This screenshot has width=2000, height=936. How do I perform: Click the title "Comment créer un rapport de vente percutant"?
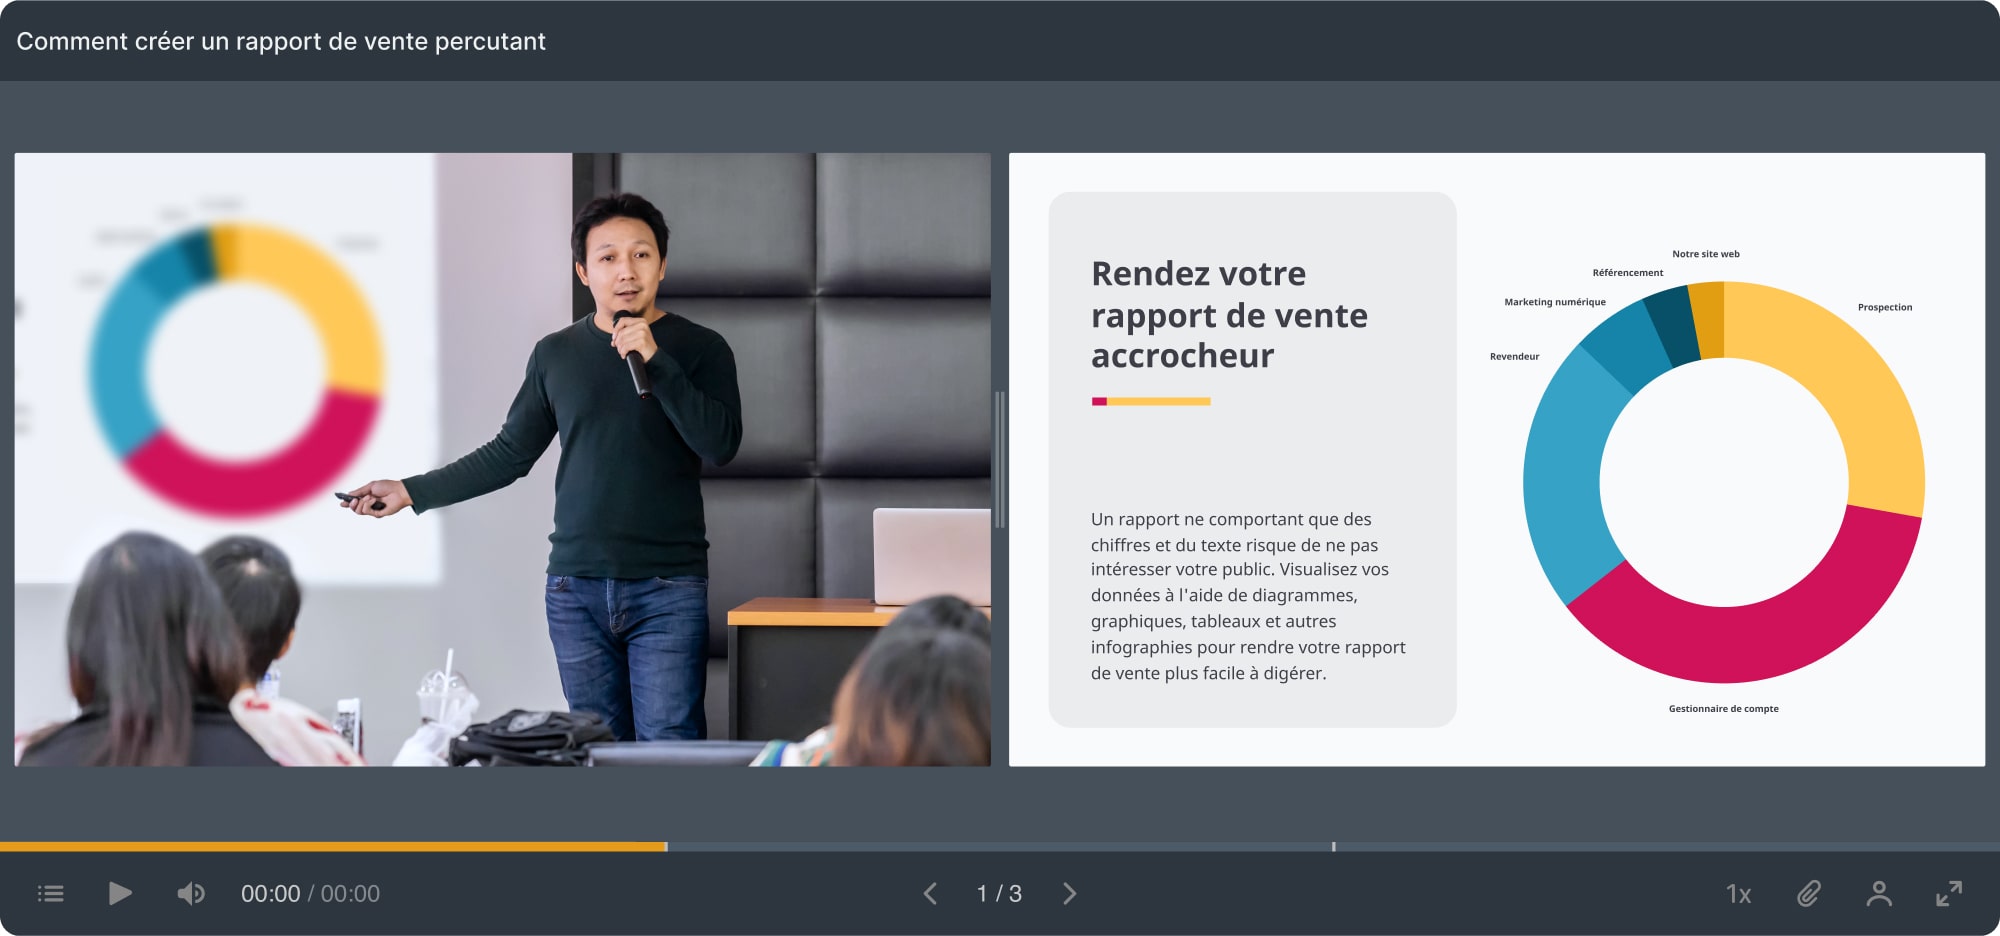pyautogui.click(x=281, y=41)
